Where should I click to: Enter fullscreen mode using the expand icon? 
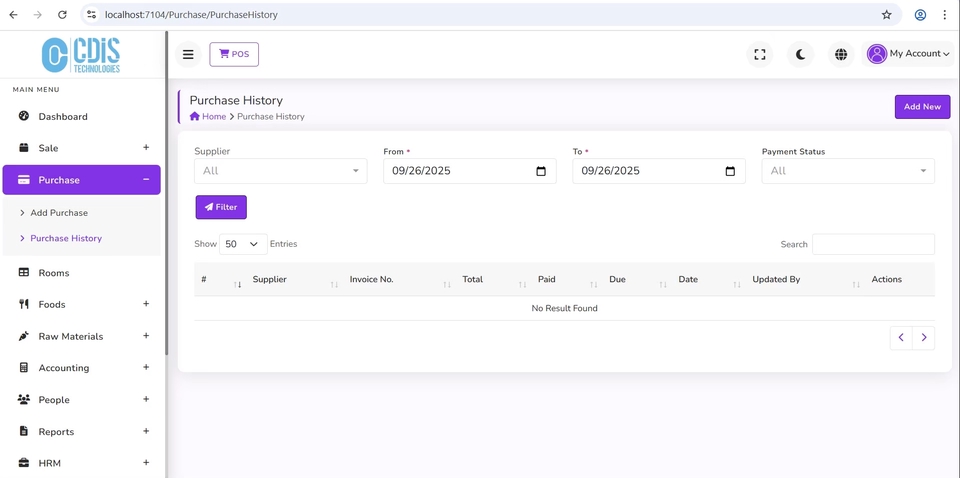pos(760,54)
